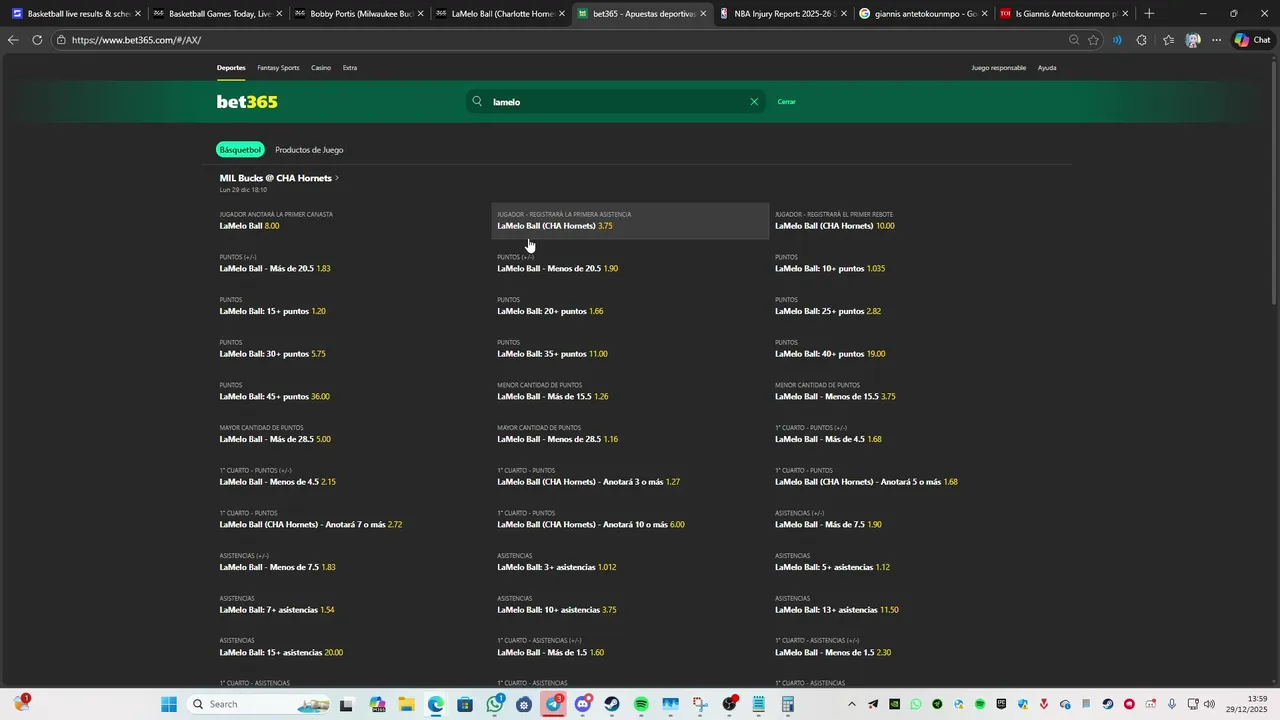The image size is (1280, 720).
Task: Switch to the LaMelo Ball (Charlotte Hornets) tab
Action: pyautogui.click(x=501, y=14)
